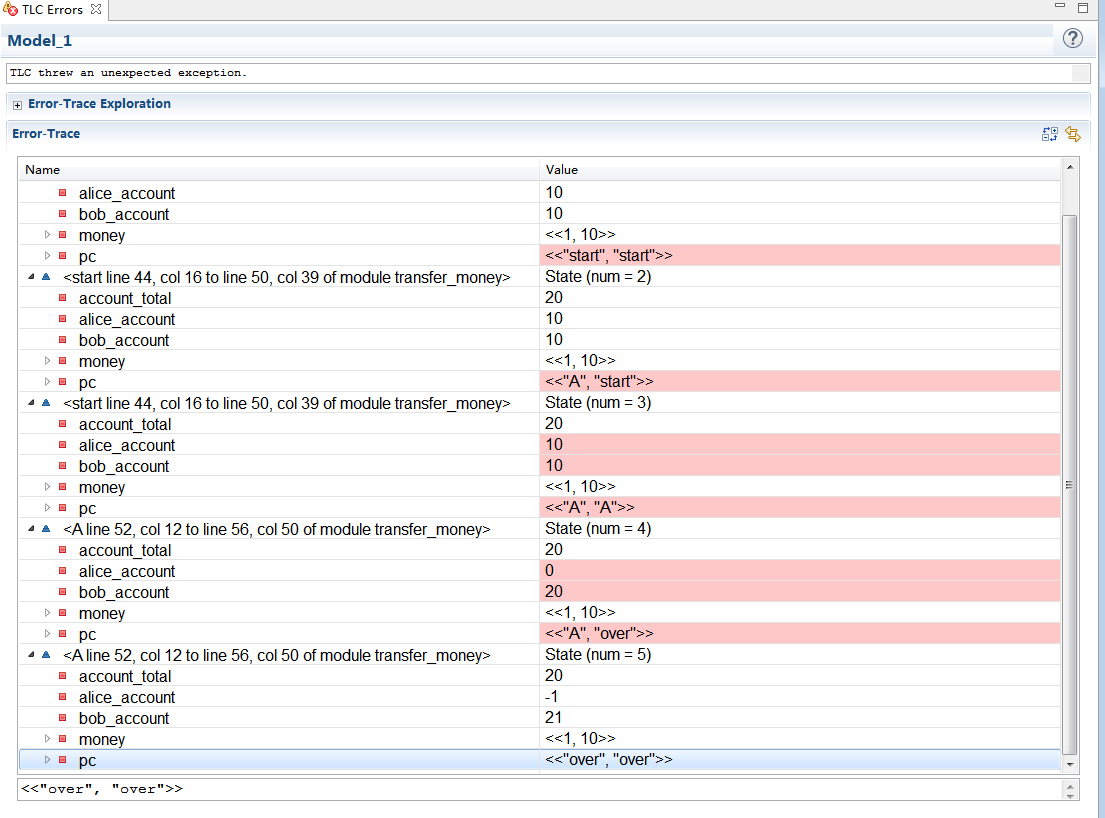1105x818 pixels.
Task: Switch to the TLC Errors tab
Action: pyautogui.click(x=51, y=9)
